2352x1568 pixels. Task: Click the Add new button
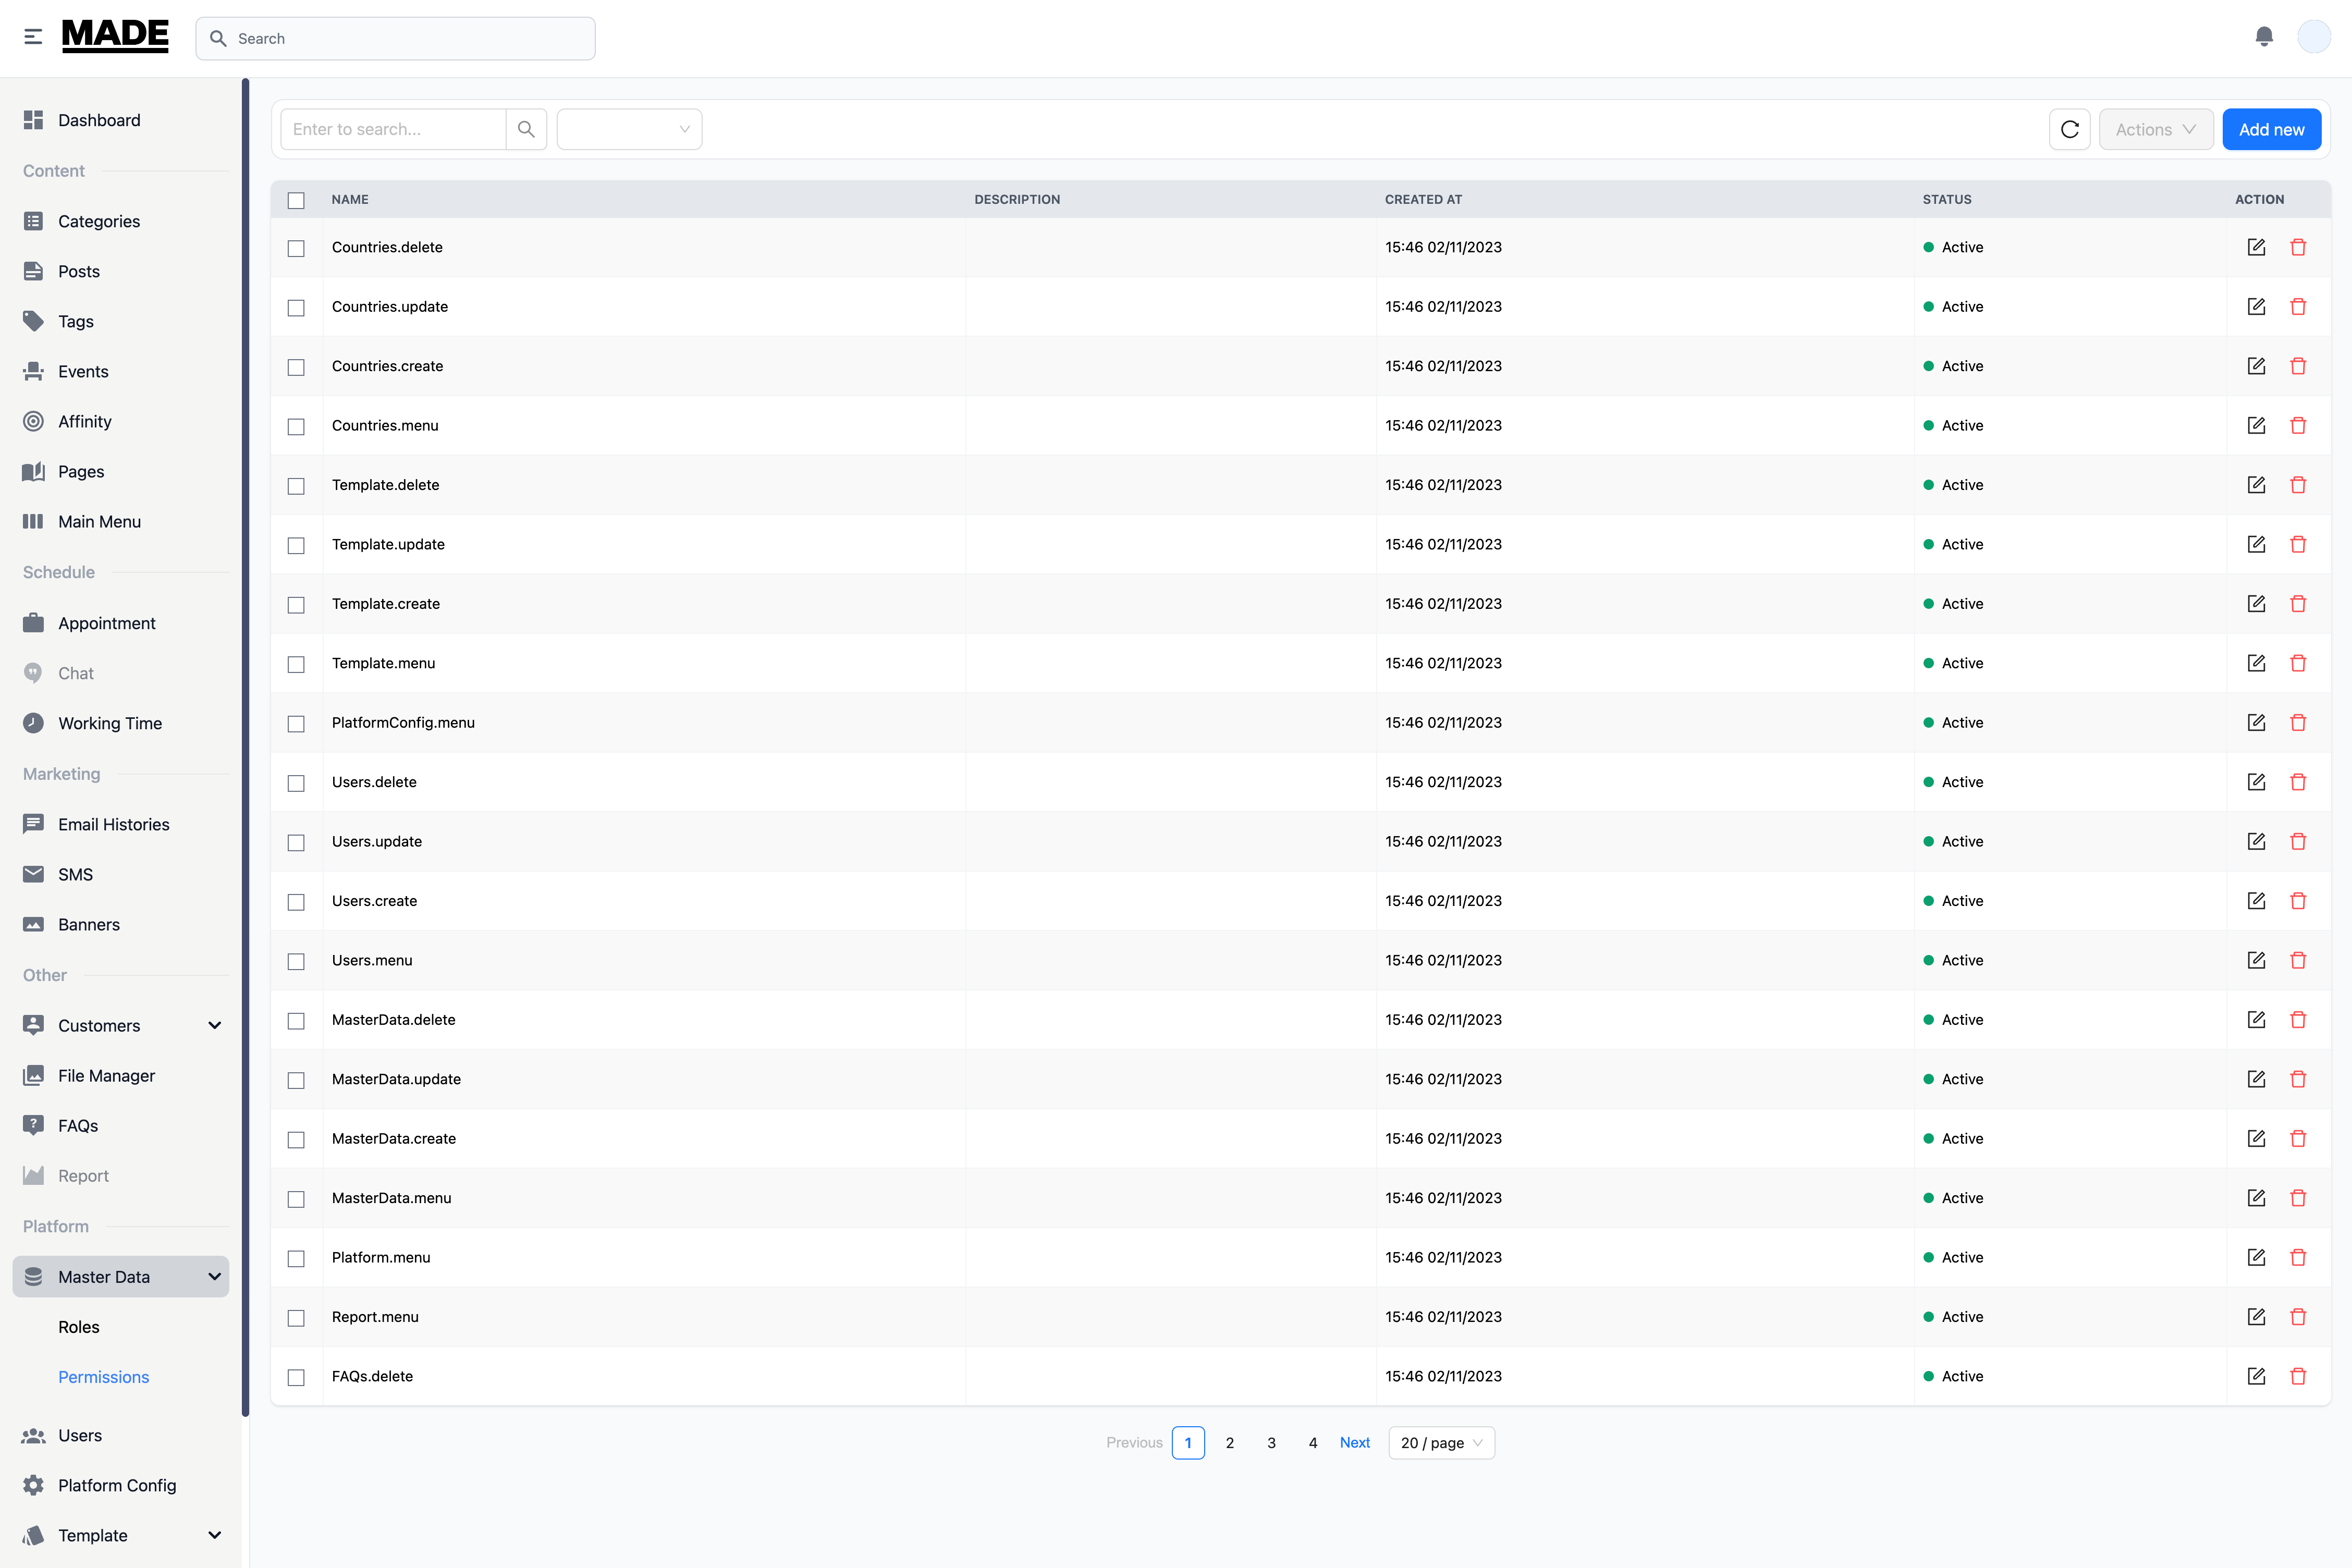point(2271,129)
